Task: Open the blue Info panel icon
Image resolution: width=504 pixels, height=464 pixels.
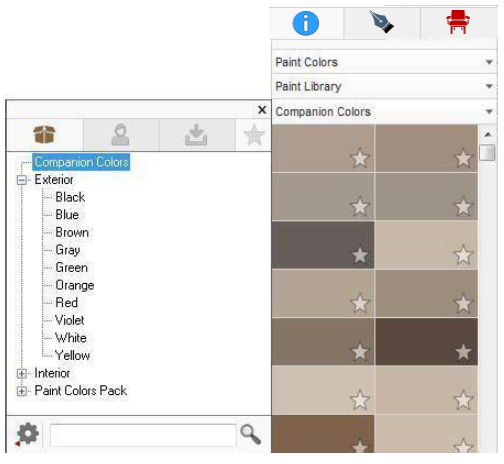Action: (305, 23)
